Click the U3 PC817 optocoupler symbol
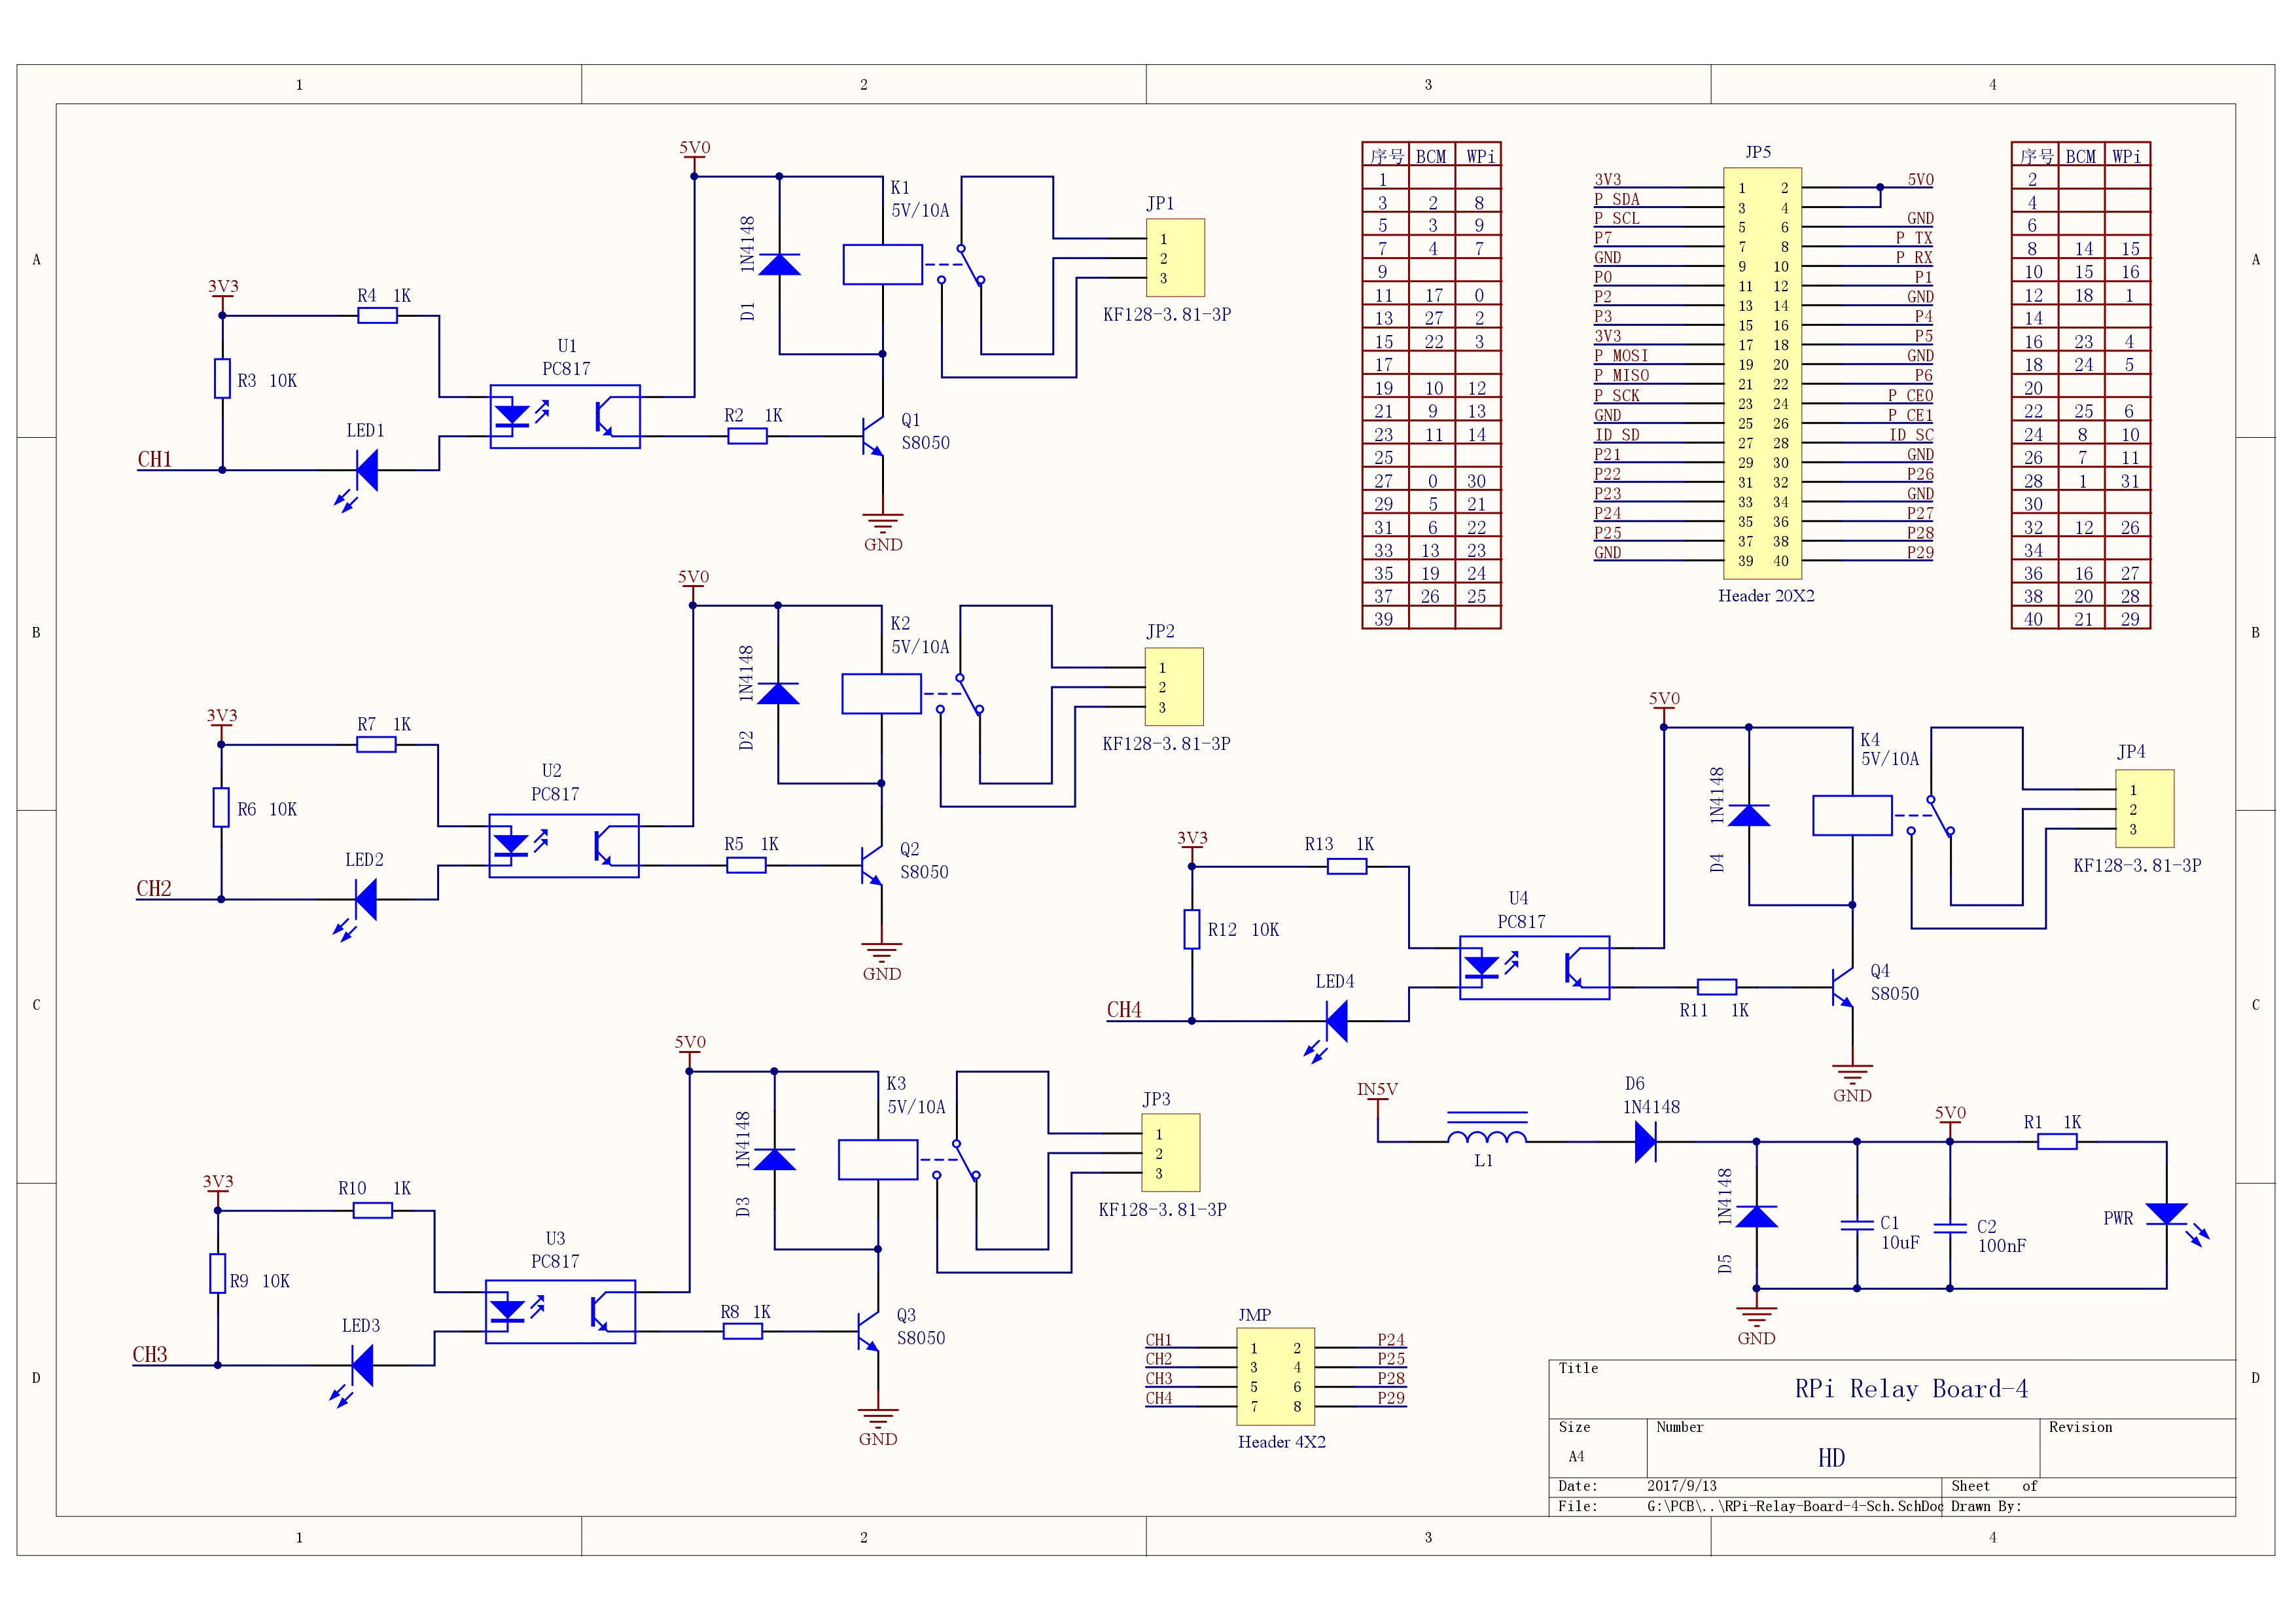The width and height of the screenshot is (2296, 1623). tap(560, 1311)
